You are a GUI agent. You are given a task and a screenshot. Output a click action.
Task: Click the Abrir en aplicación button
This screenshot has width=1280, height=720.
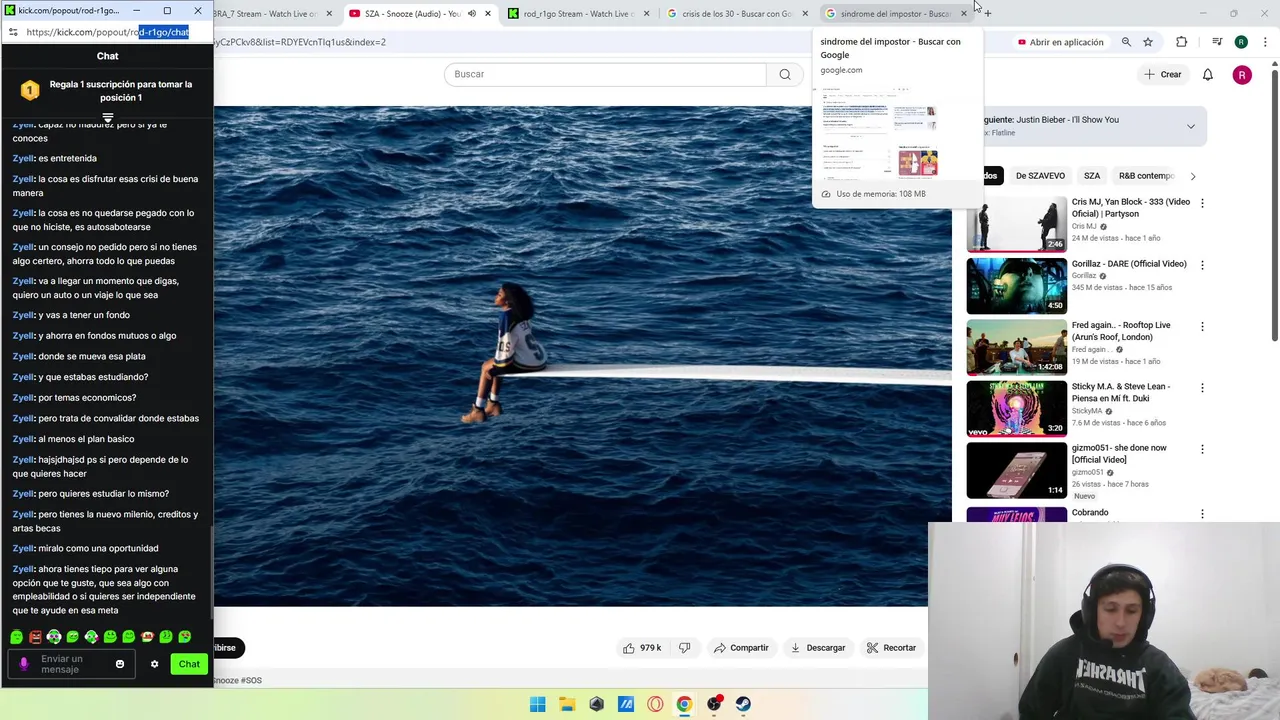tap(1060, 42)
